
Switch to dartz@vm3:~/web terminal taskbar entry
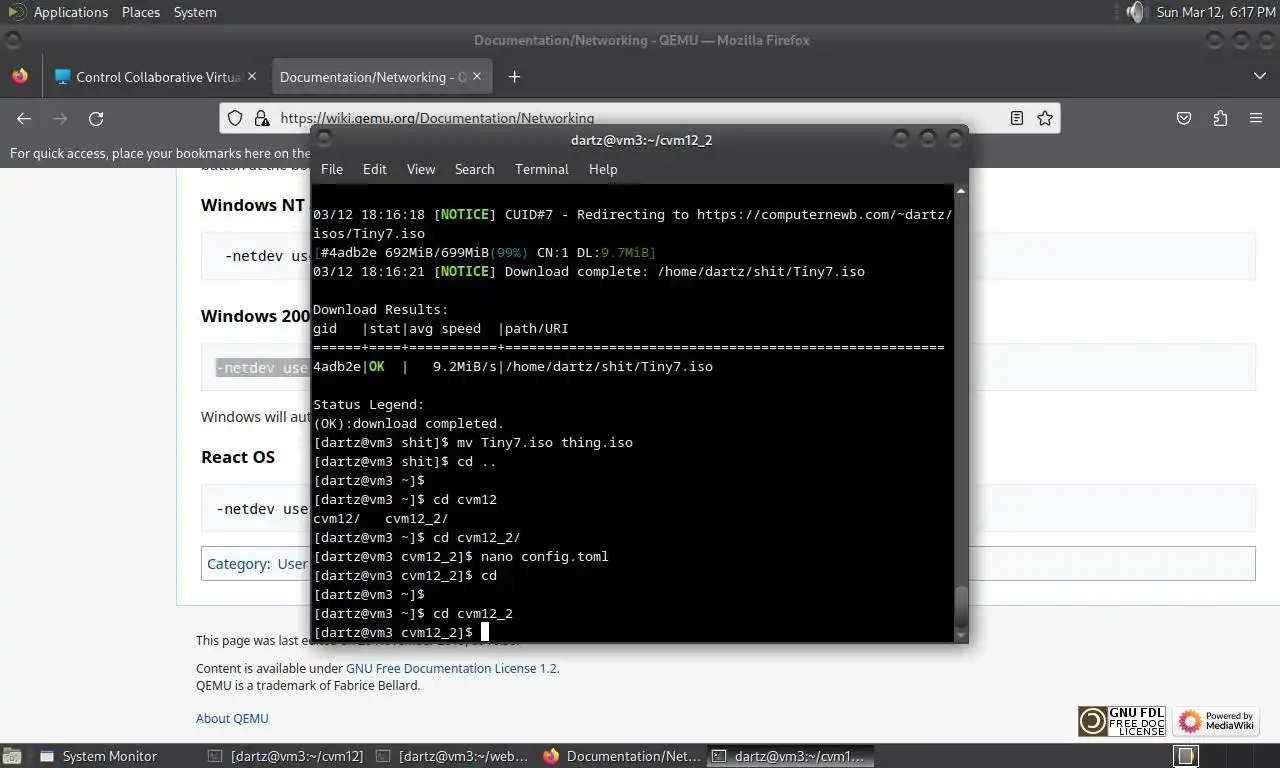[x=453, y=756]
